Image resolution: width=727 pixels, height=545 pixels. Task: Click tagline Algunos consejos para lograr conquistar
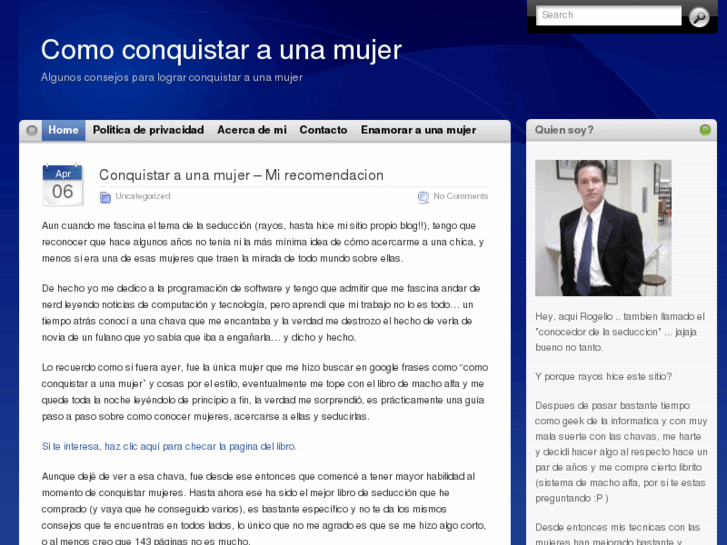(x=172, y=77)
